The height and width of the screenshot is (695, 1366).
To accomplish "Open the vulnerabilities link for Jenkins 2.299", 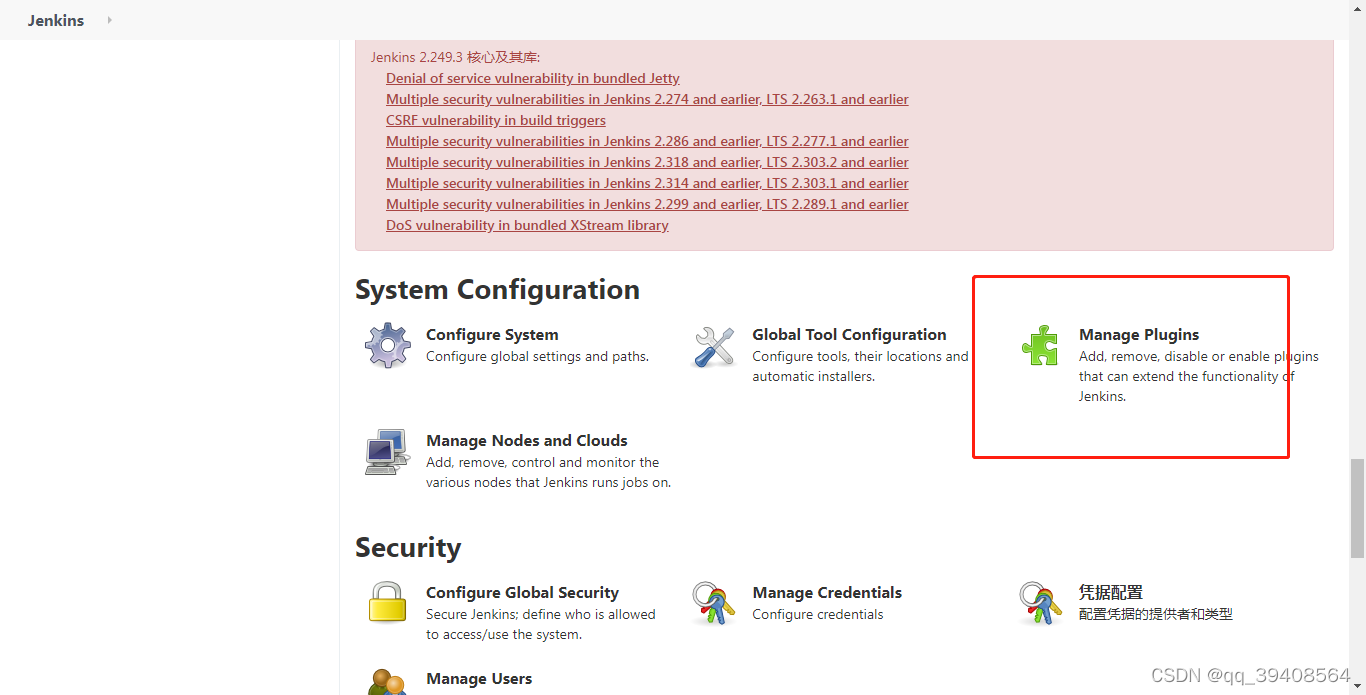I will pyautogui.click(x=647, y=204).
